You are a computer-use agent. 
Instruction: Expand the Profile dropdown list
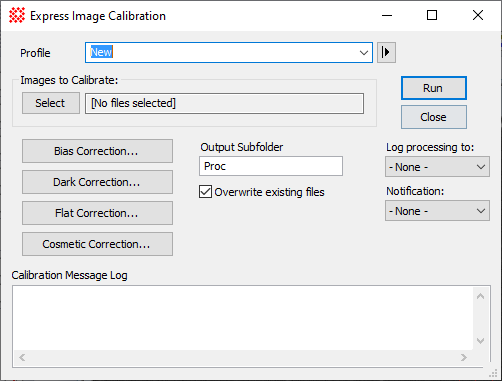pyautogui.click(x=364, y=53)
